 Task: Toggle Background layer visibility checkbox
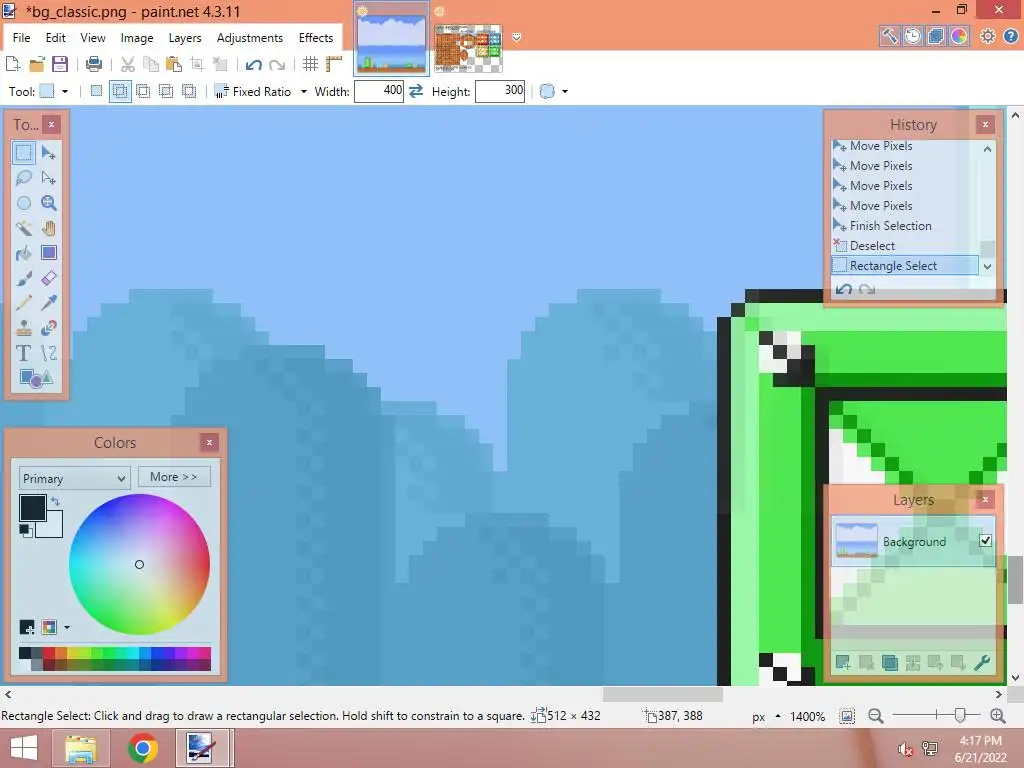click(985, 541)
